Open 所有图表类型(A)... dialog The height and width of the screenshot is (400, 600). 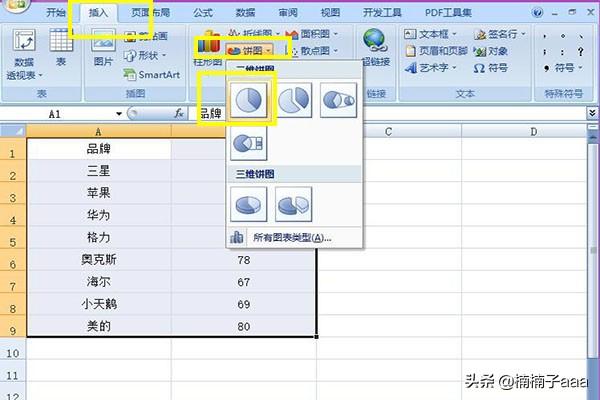(x=294, y=238)
